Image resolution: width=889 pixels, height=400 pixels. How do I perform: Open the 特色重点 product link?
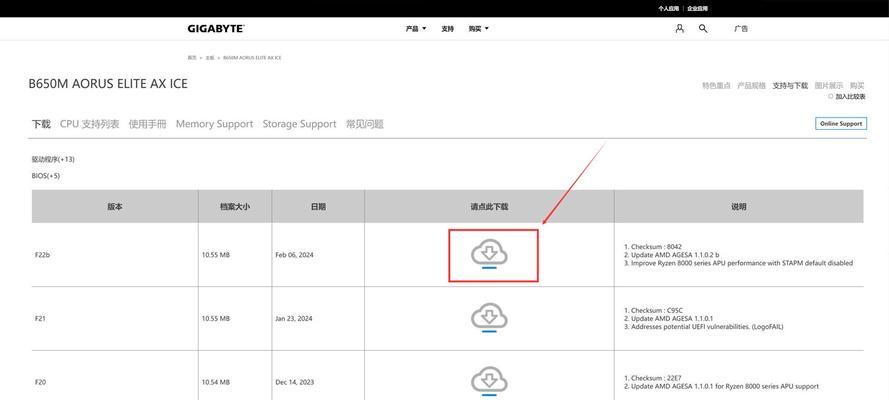[716, 86]
